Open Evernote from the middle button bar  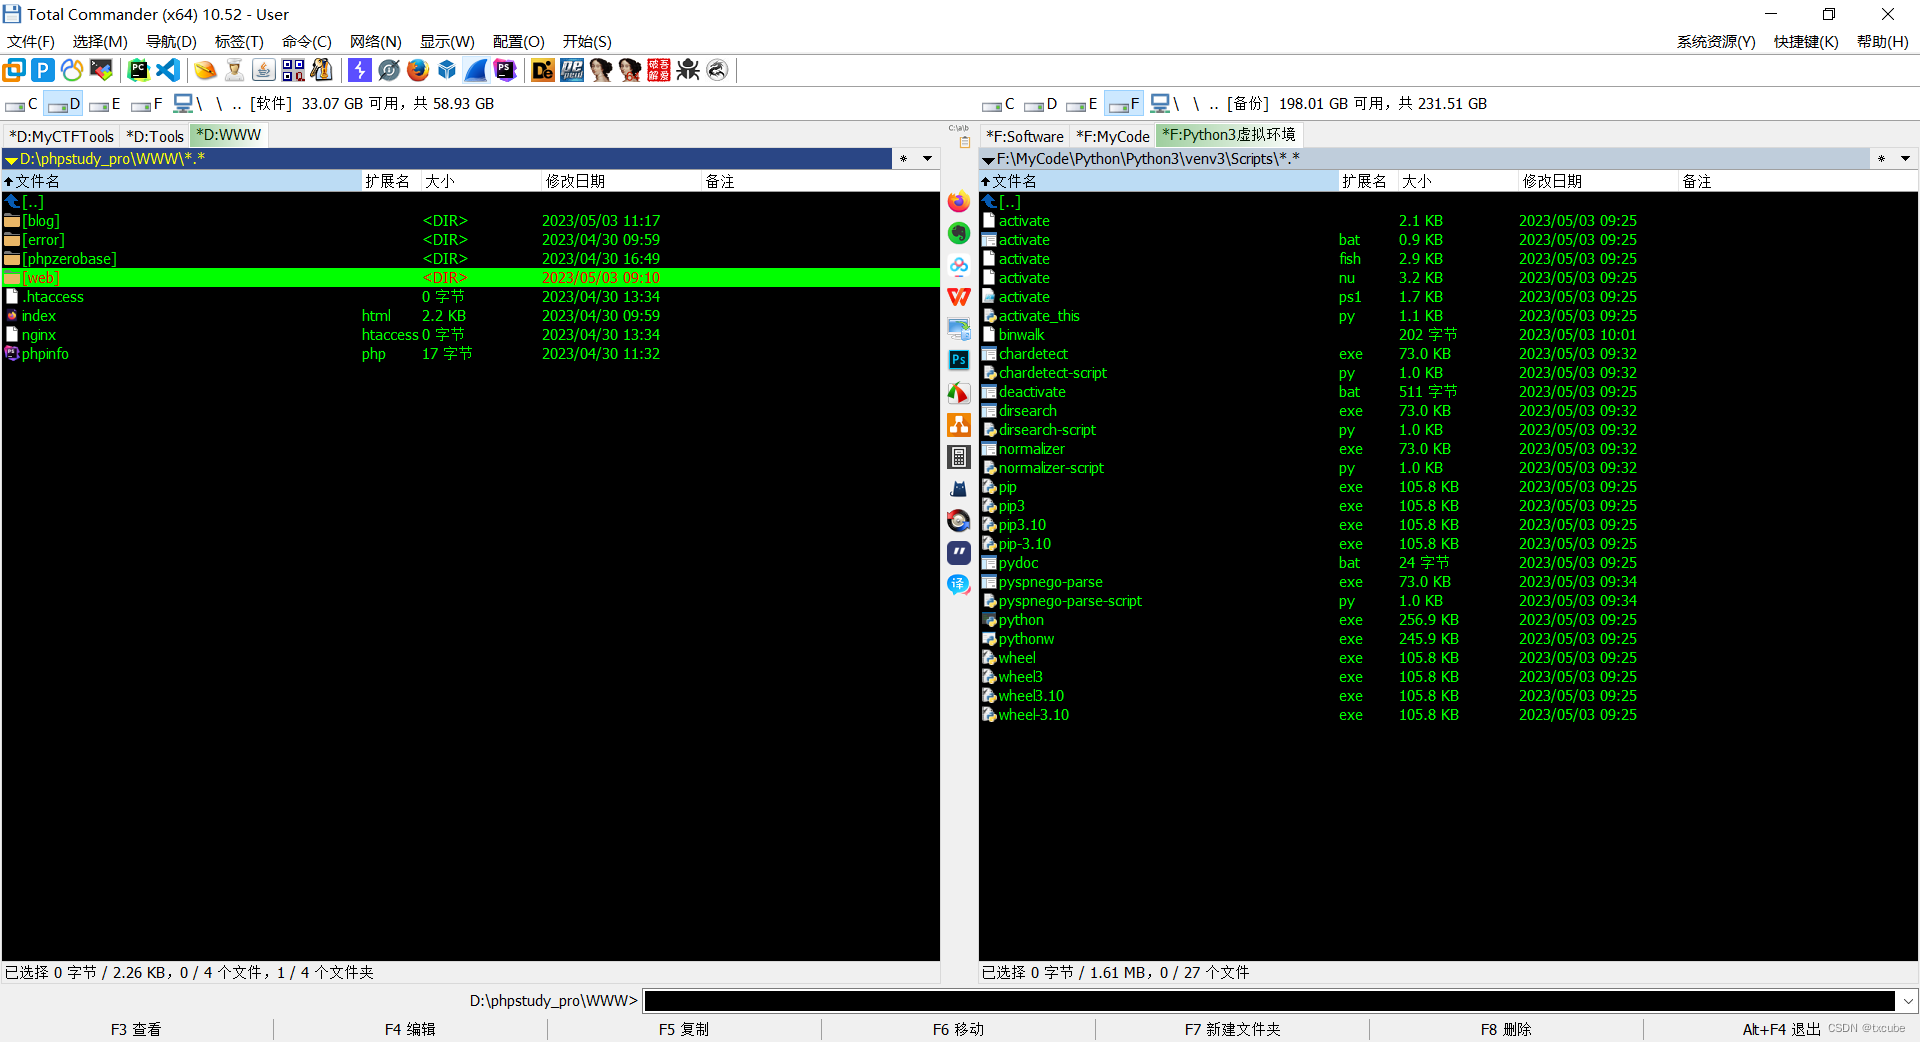click(958, 233)
